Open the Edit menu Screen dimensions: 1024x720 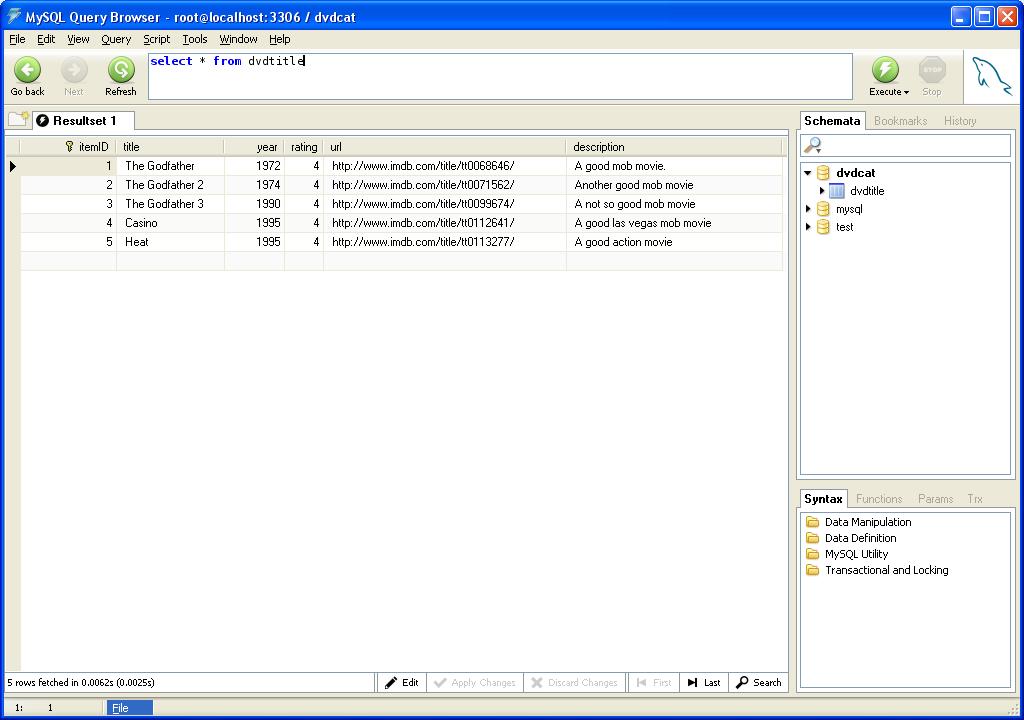click(x=46, y=39)
